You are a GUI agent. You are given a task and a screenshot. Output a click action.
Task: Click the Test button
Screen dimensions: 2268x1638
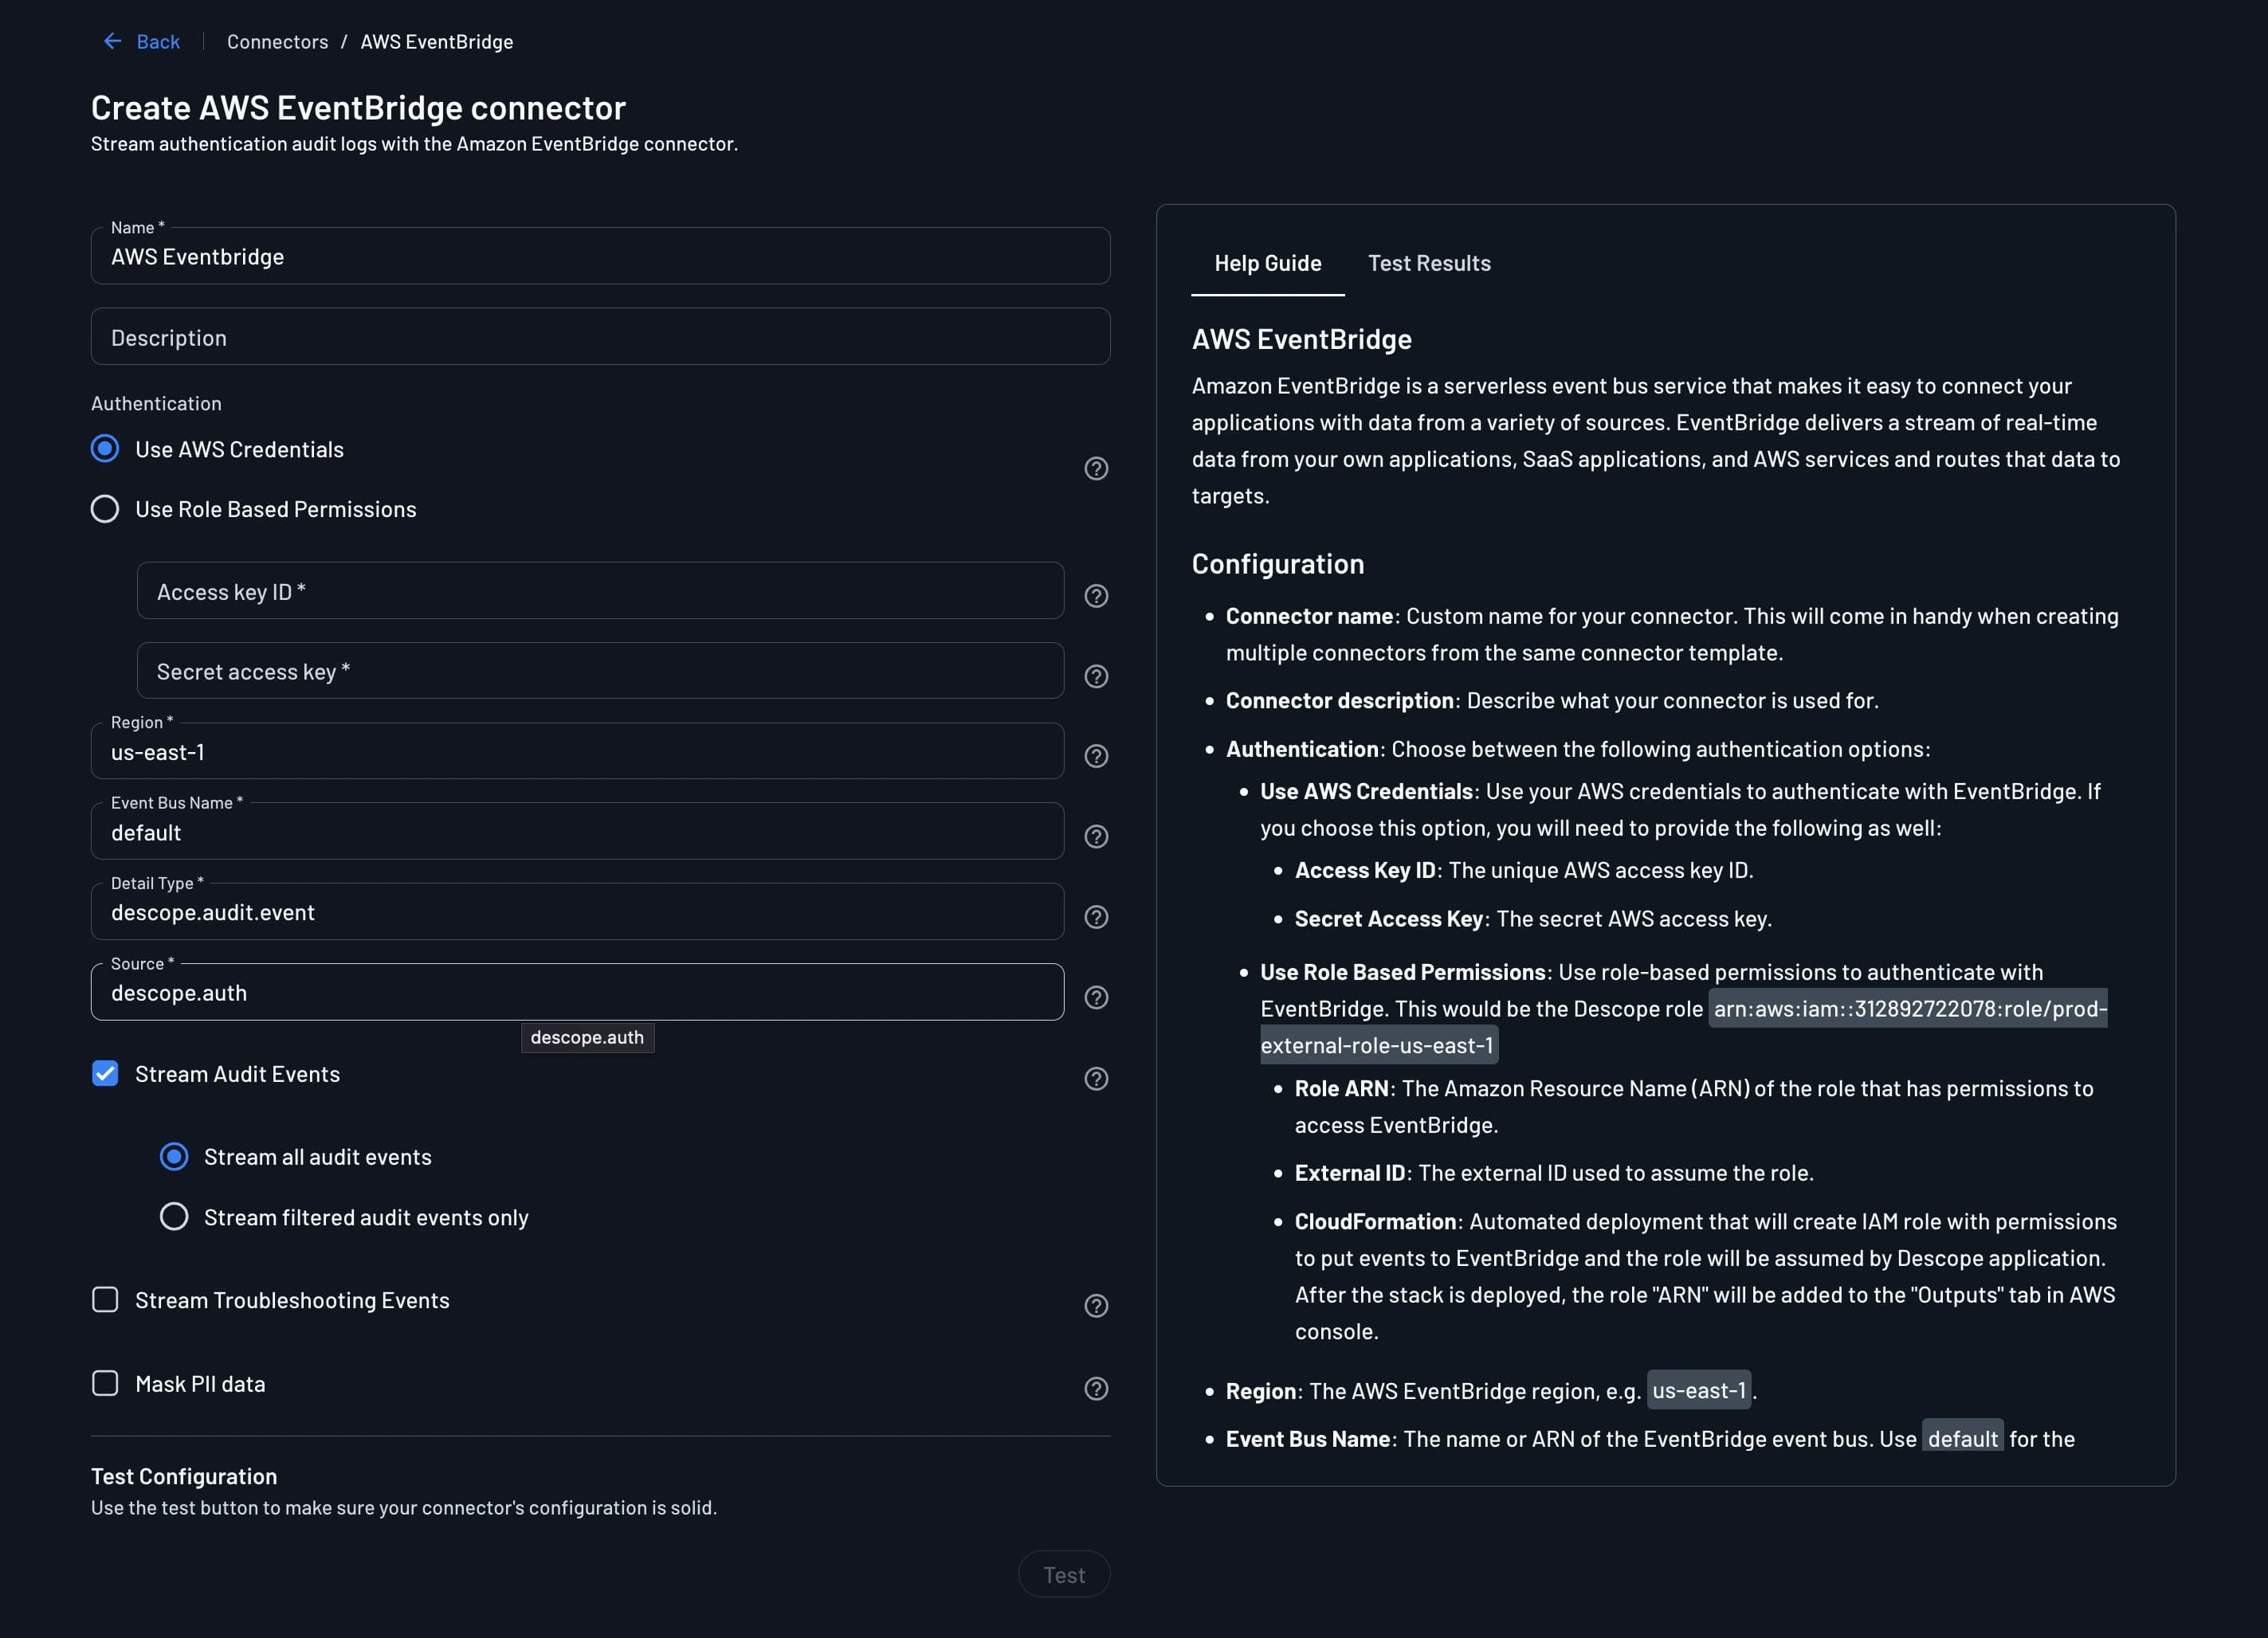(1064, 1574)
